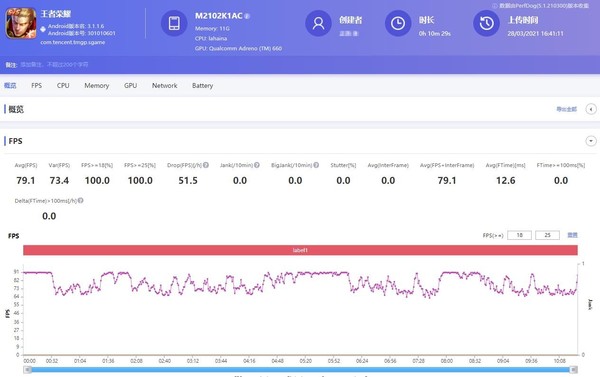
Task: Click the FPS threshold field showing 25
Action: pyautogui.click(x=547, y=235)
